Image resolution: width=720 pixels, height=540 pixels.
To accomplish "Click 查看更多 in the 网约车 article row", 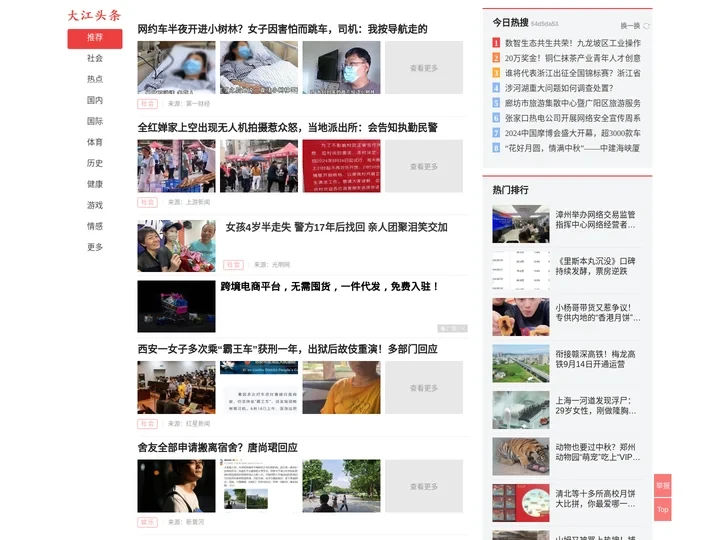I will [x=424, y=68].
